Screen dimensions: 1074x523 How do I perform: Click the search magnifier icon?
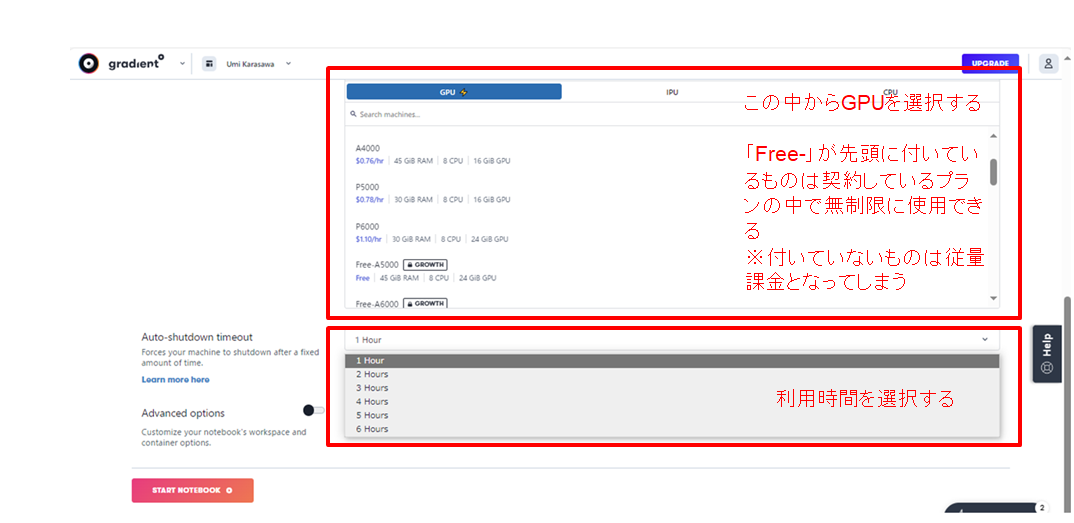click(x=353, y=114)
